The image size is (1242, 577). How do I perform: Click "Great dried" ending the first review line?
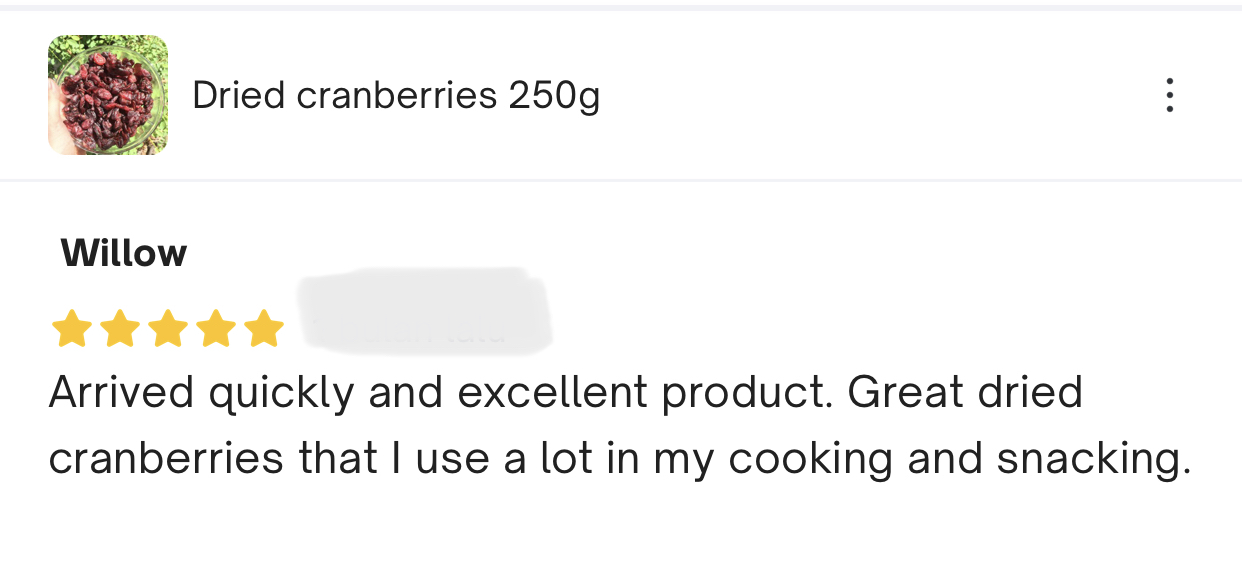[965, 392]
